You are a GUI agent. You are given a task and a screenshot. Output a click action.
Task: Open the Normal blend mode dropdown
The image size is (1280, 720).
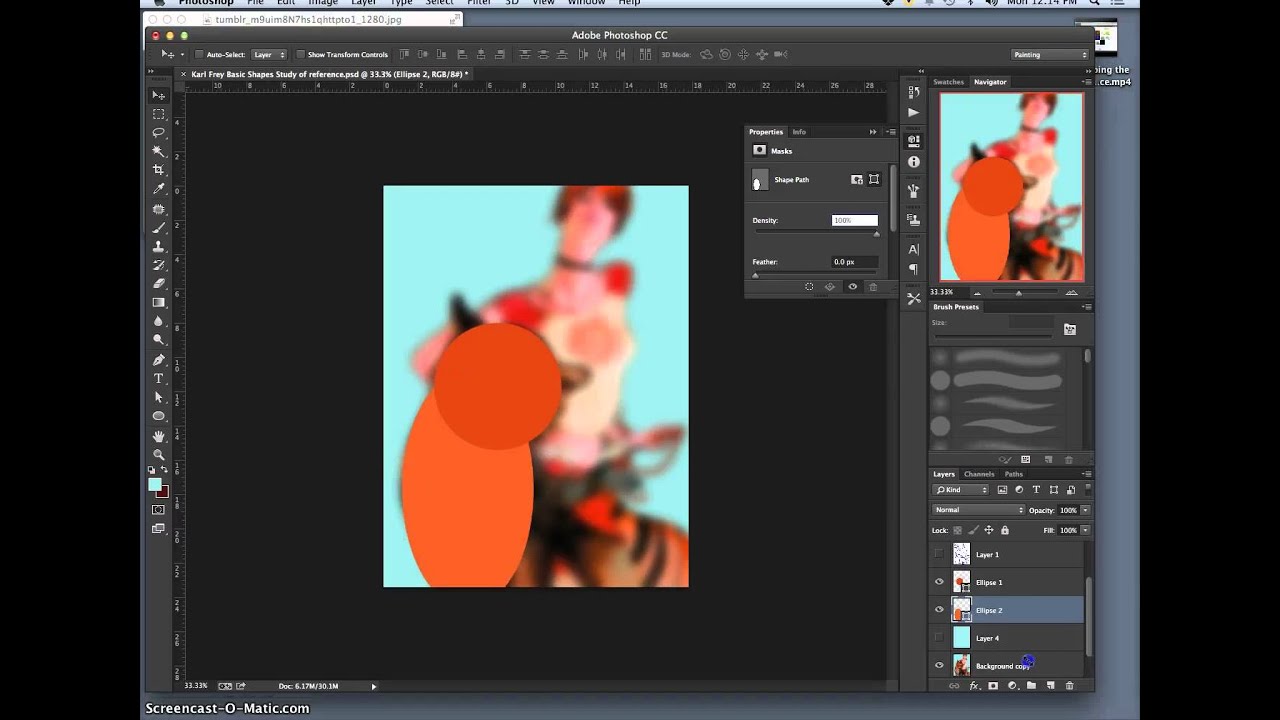point(978,510)
